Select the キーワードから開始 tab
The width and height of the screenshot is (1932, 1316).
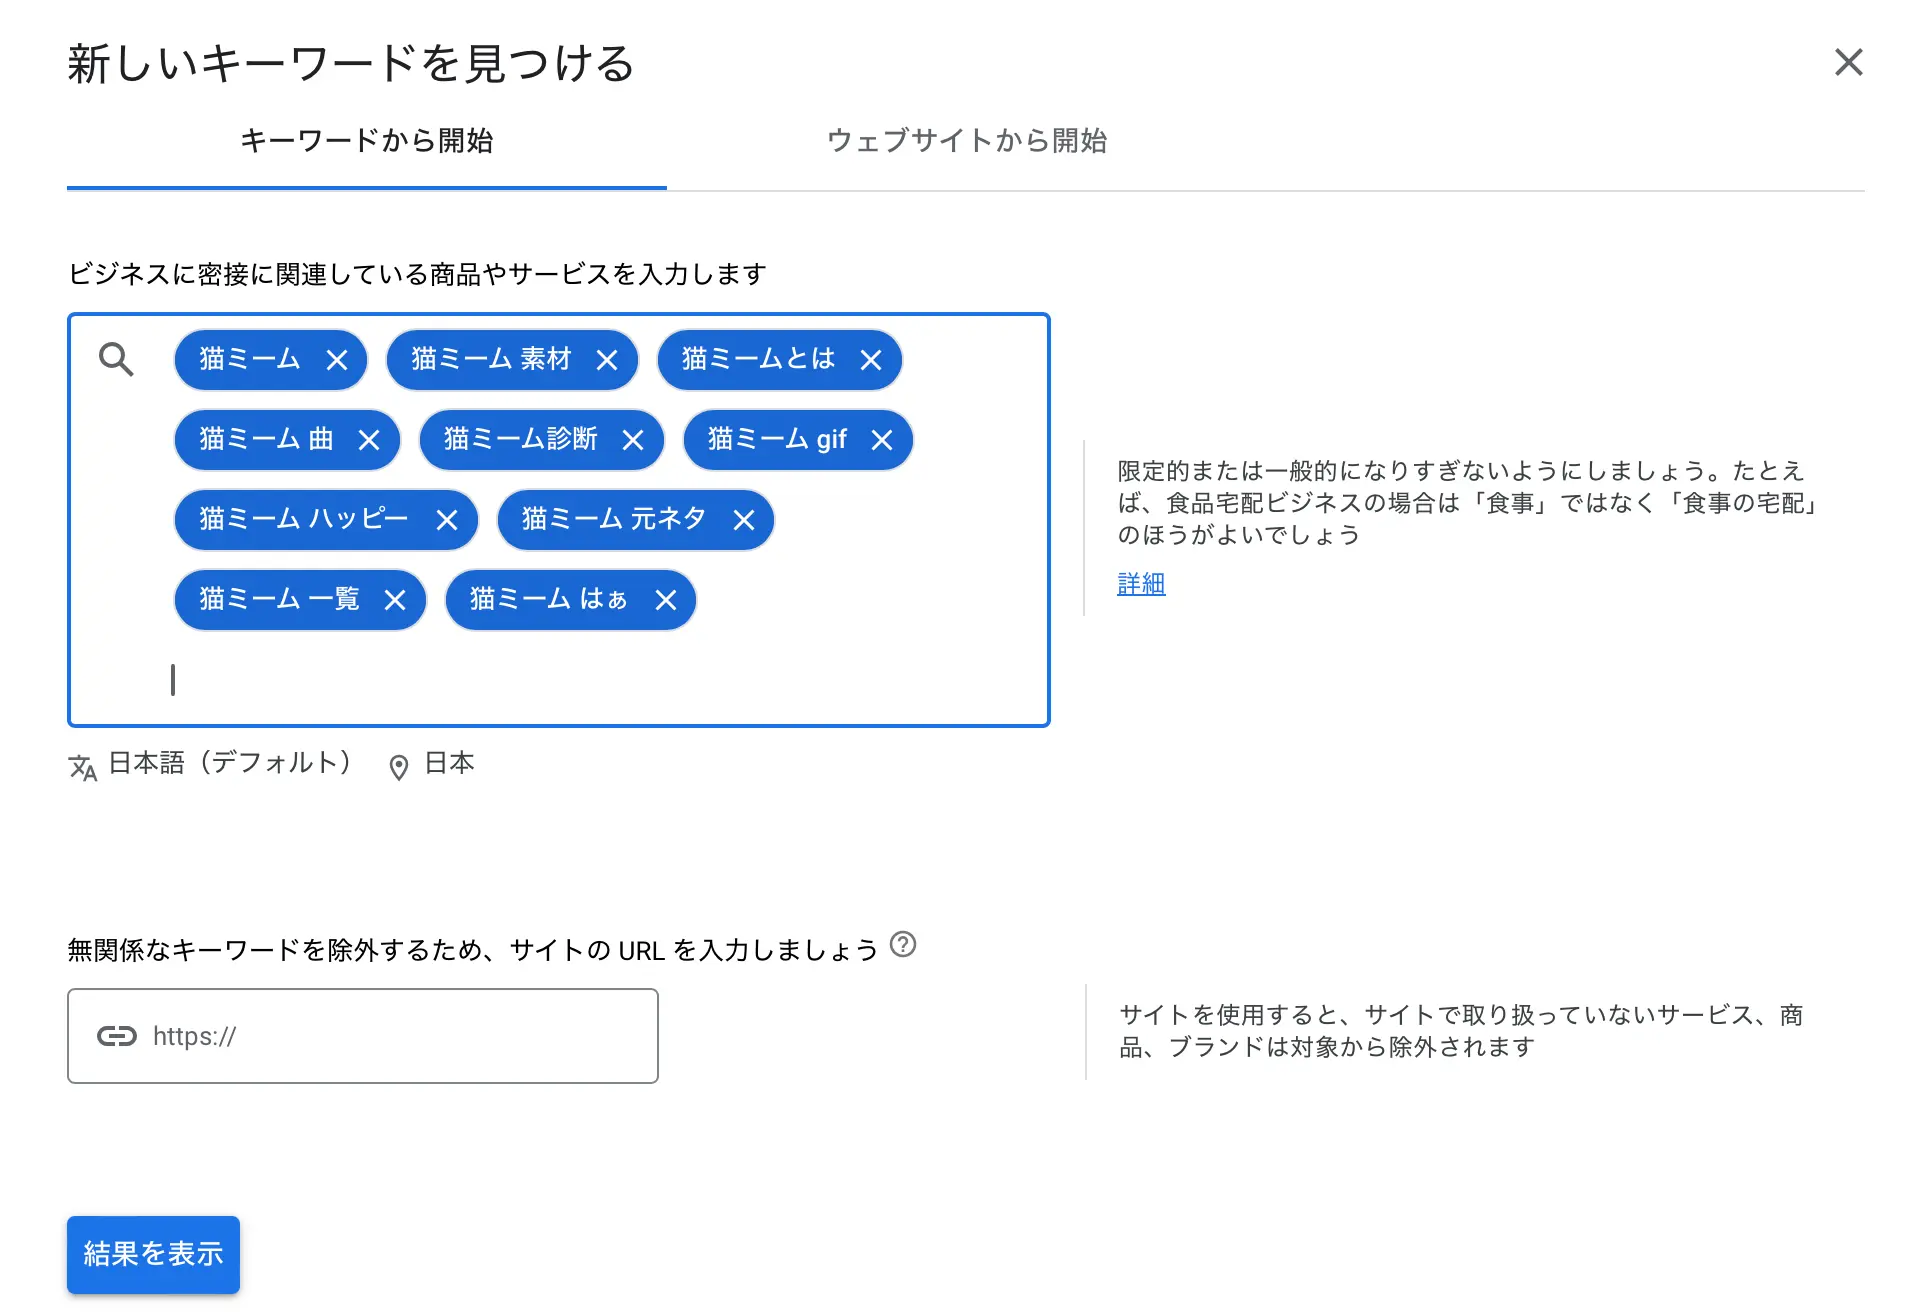click(366, 141)
